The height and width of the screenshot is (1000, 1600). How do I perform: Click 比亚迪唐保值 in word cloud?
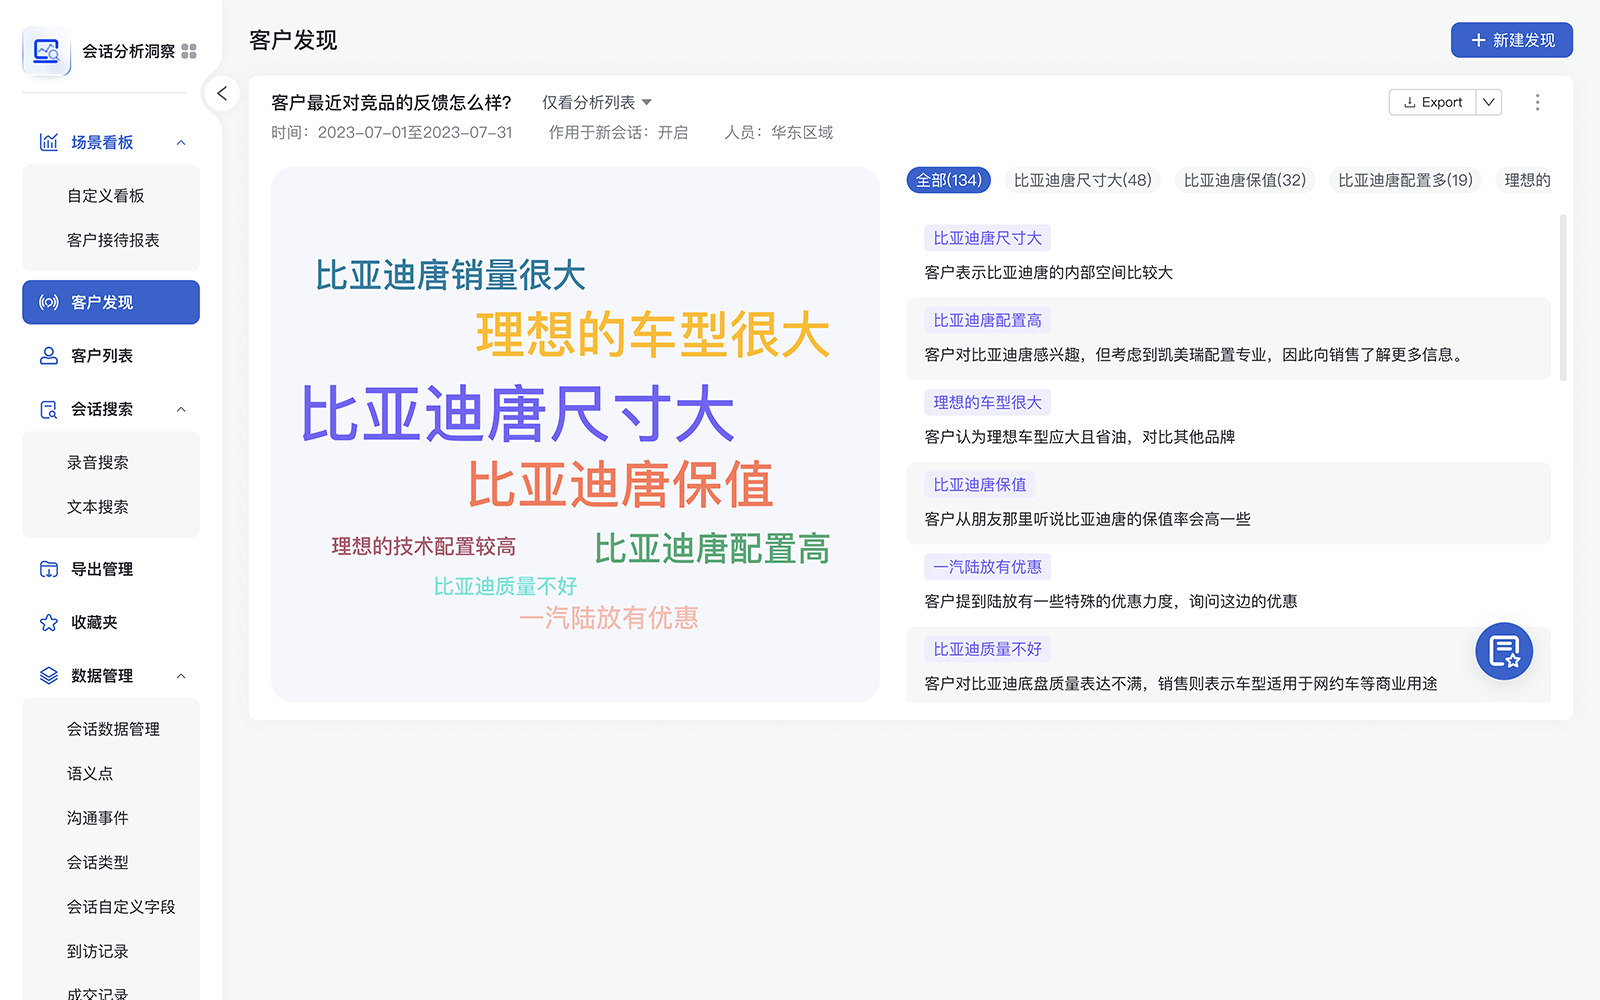620,485
